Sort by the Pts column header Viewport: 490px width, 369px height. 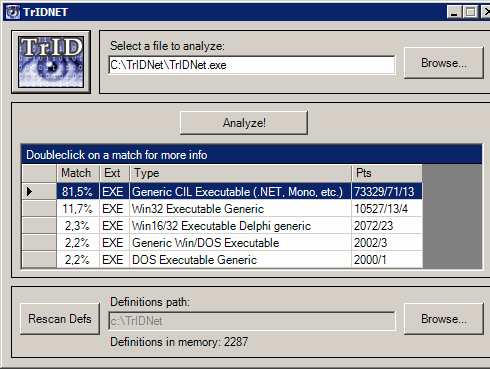387,173
